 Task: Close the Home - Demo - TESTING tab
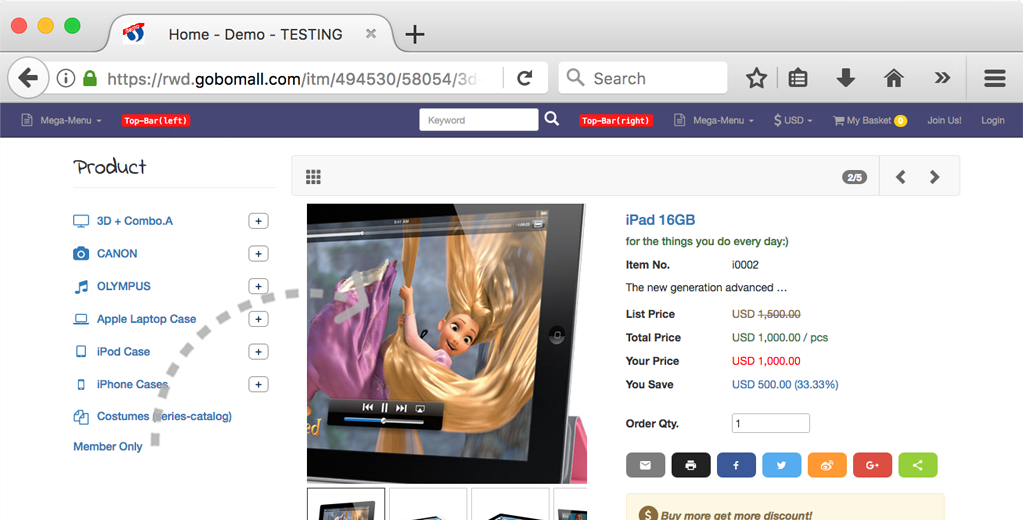[x=371, y=34]
